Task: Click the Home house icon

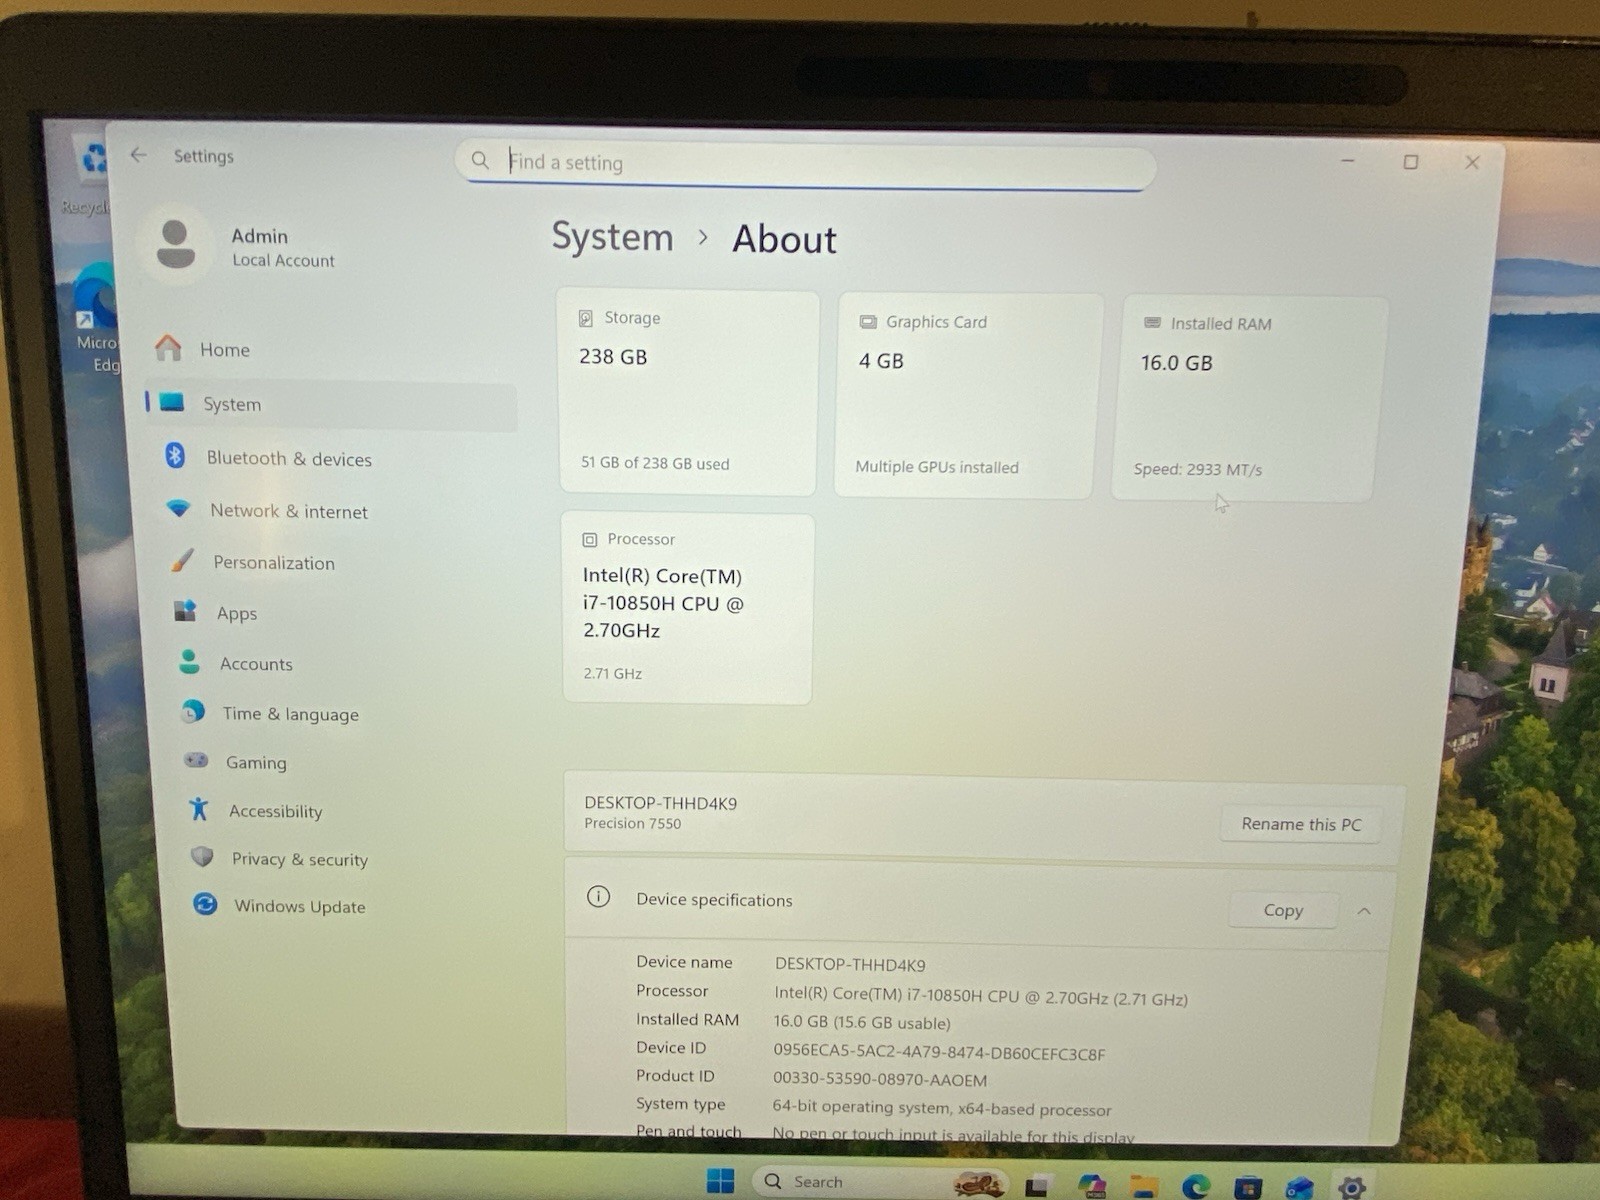Action: point(168,347)
